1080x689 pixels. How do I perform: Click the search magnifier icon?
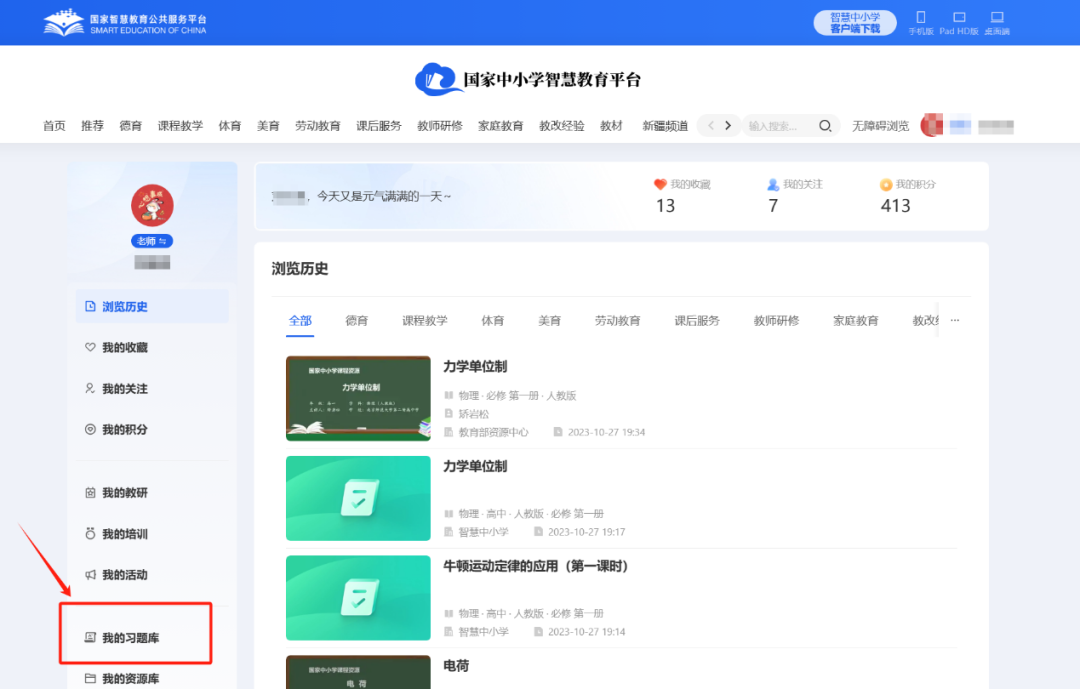click(x=825, y=126)
